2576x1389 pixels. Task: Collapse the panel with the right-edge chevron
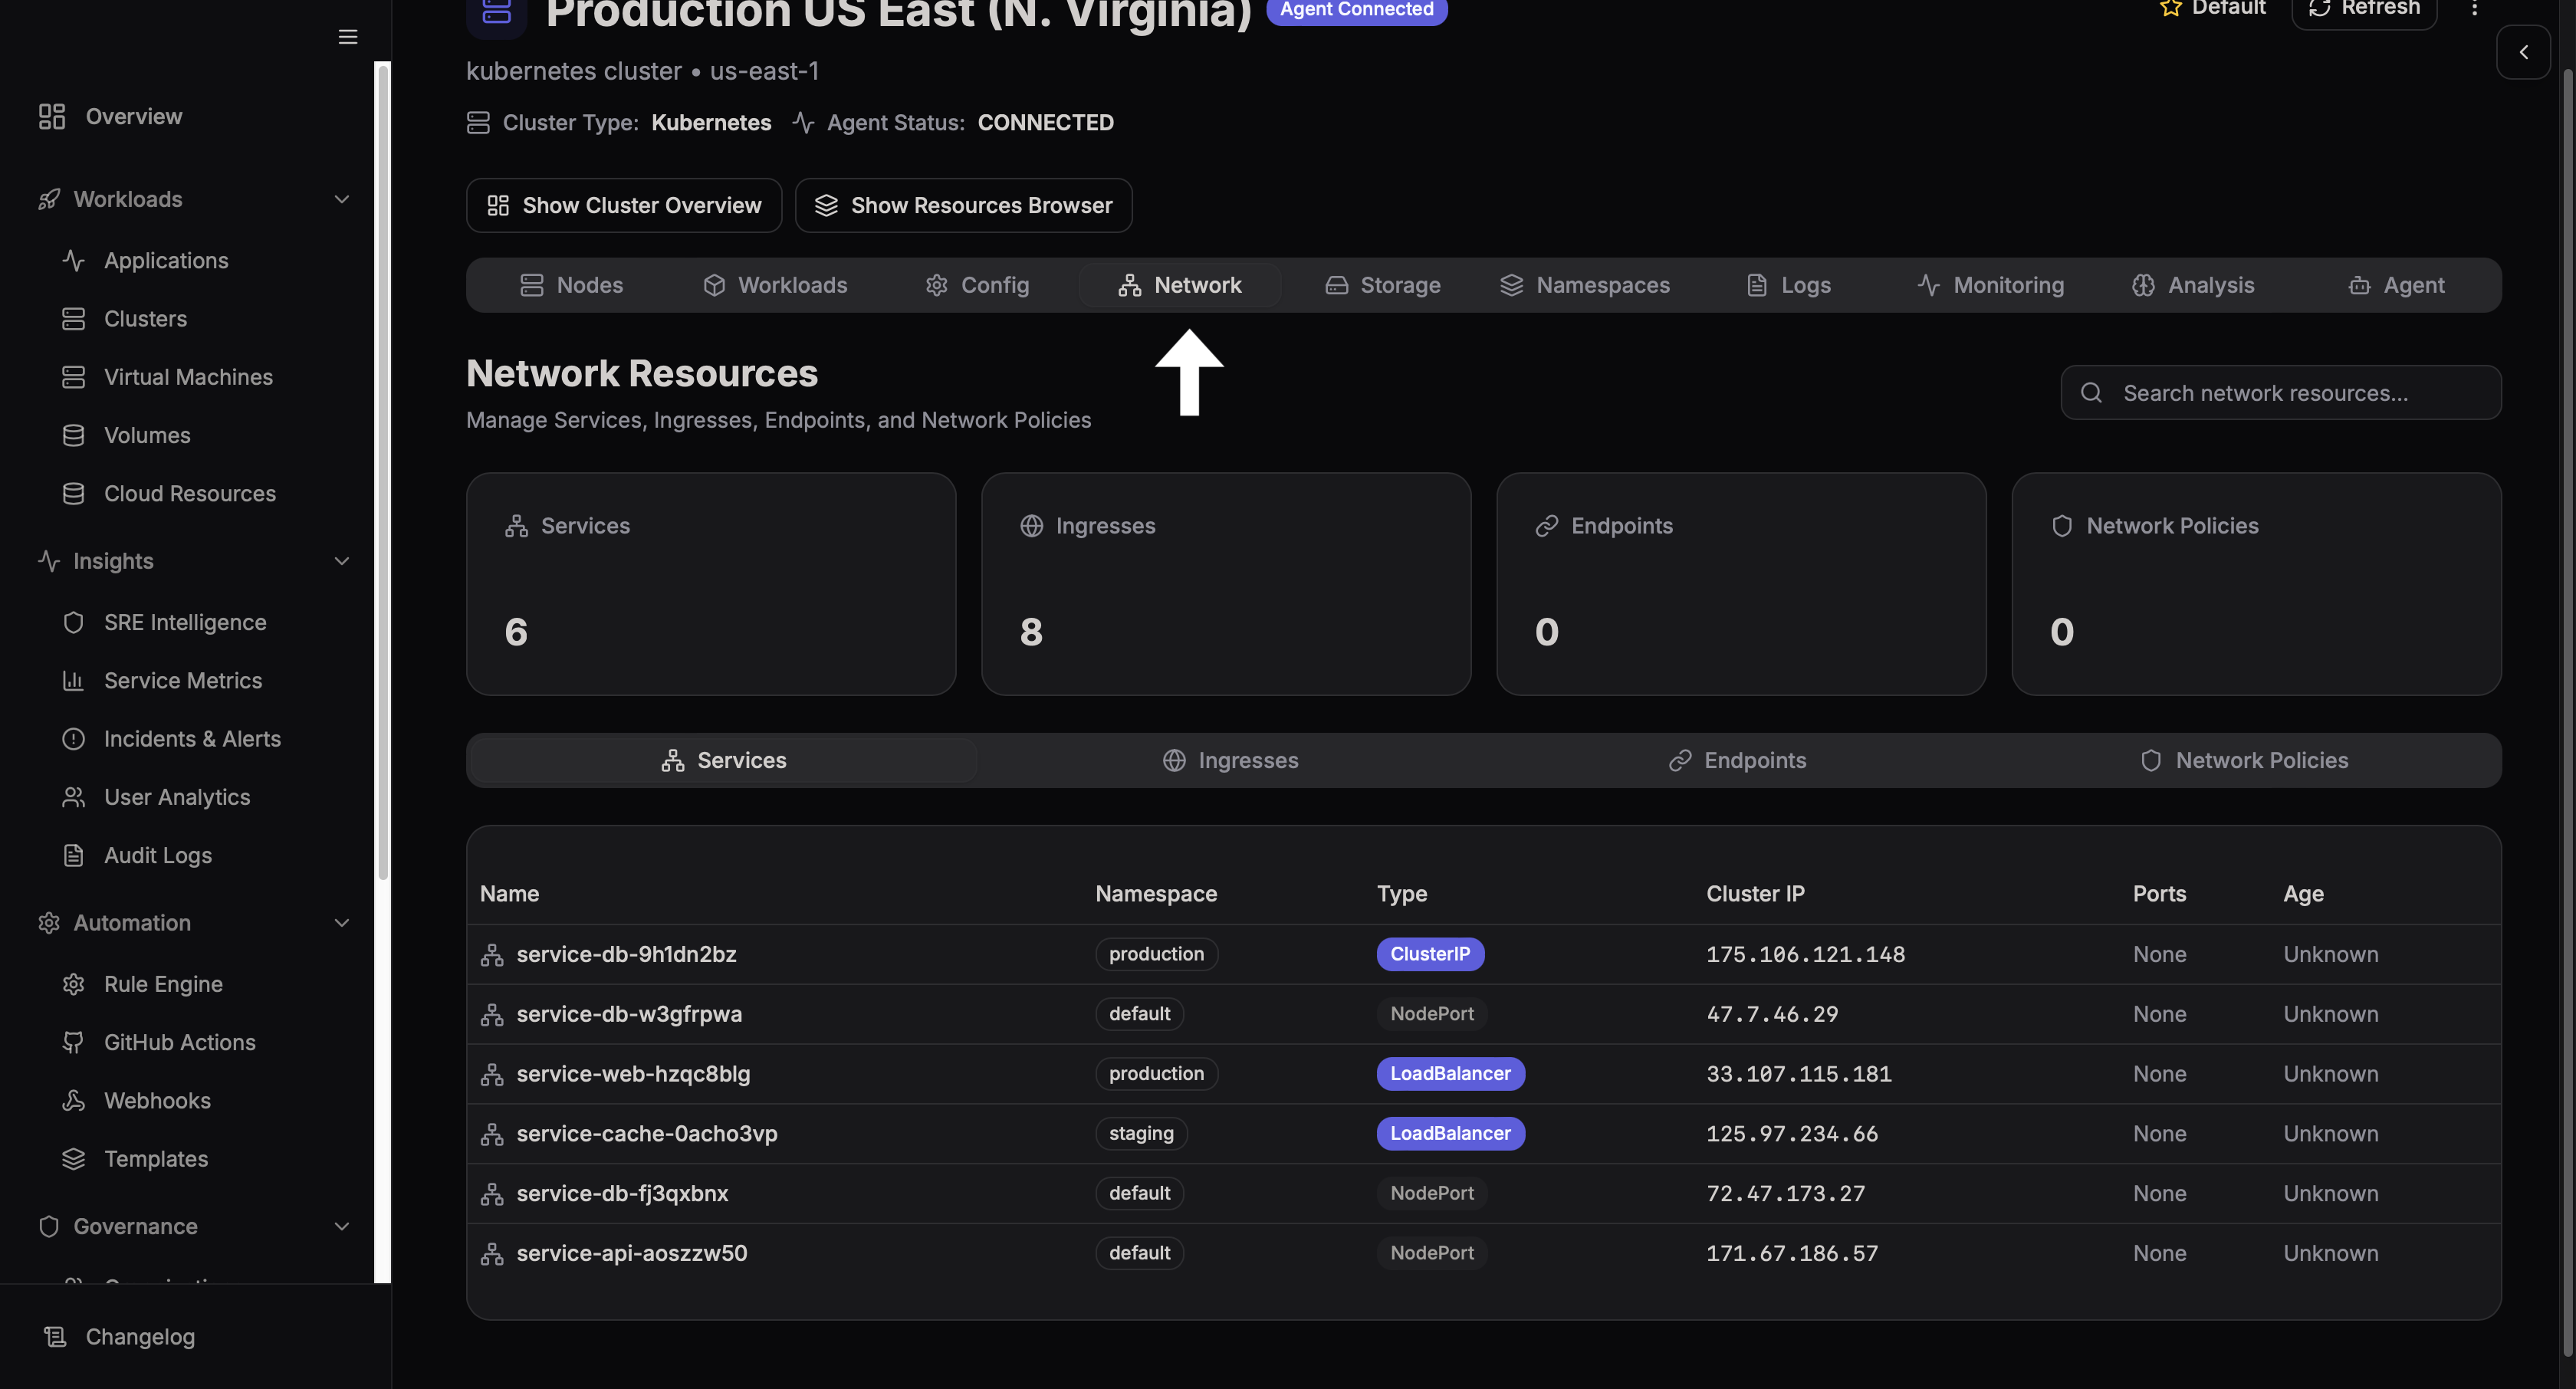click(2524, 52)
